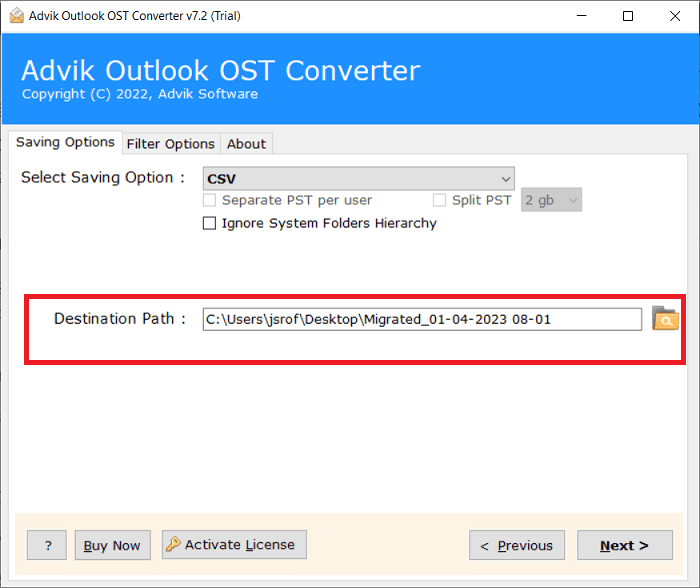
Task: Maximize the OST Converter window
Action: click(x=628, y=16)
